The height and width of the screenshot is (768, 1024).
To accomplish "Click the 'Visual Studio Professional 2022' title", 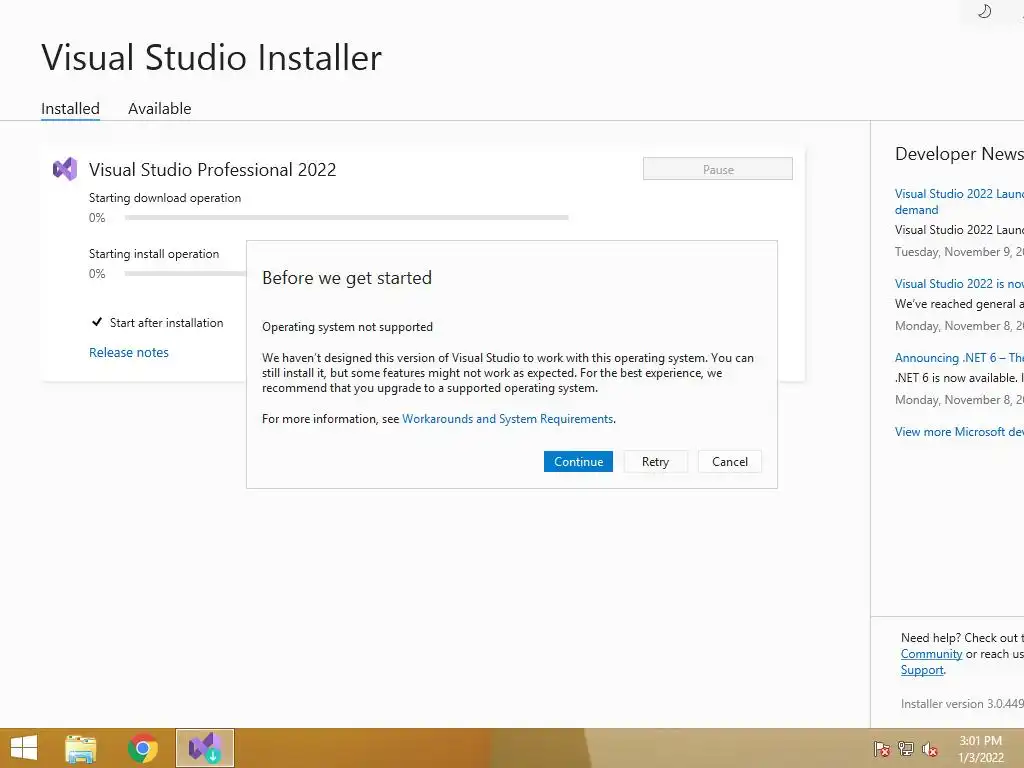I will point(212,170).
